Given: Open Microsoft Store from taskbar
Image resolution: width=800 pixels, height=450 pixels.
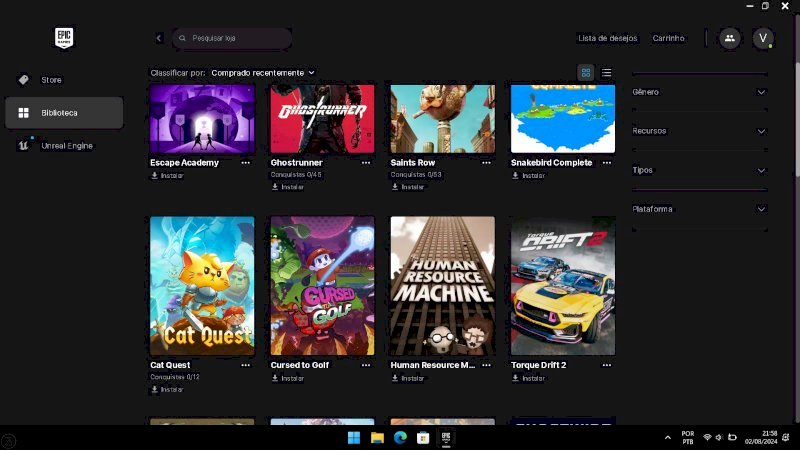Looking at the screenshot, I should pyautogui.click(x=423, y=438).
